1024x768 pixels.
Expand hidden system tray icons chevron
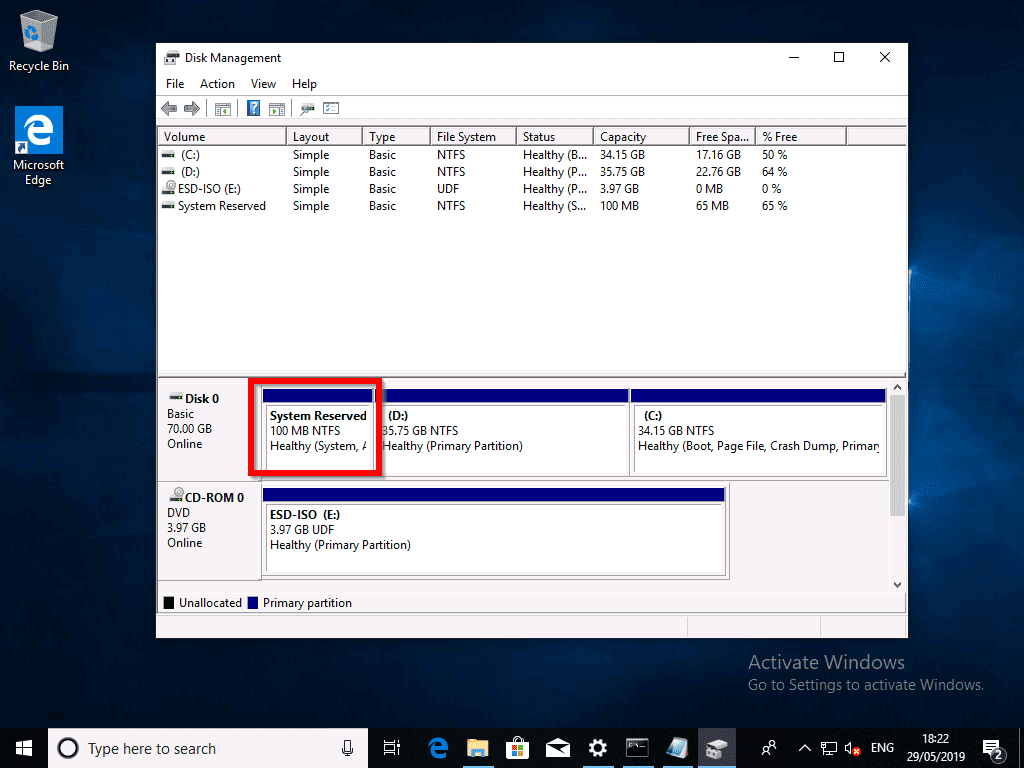[x=805, y=748]
